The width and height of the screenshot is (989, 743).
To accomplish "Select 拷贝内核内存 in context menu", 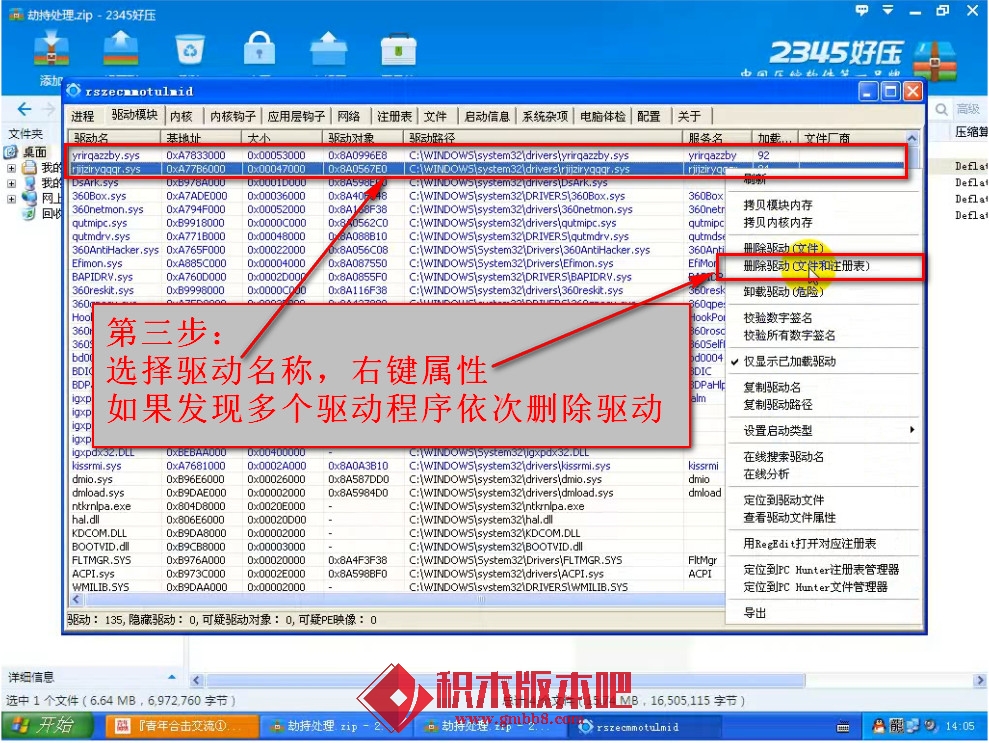I will click(x=778, y=223).
